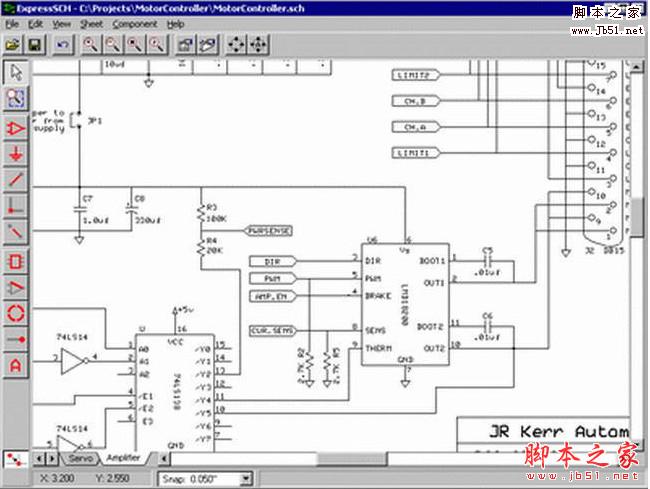Click the JP1 jumper label
Viewport: 650px width, 489px height.
click(95, 121)
